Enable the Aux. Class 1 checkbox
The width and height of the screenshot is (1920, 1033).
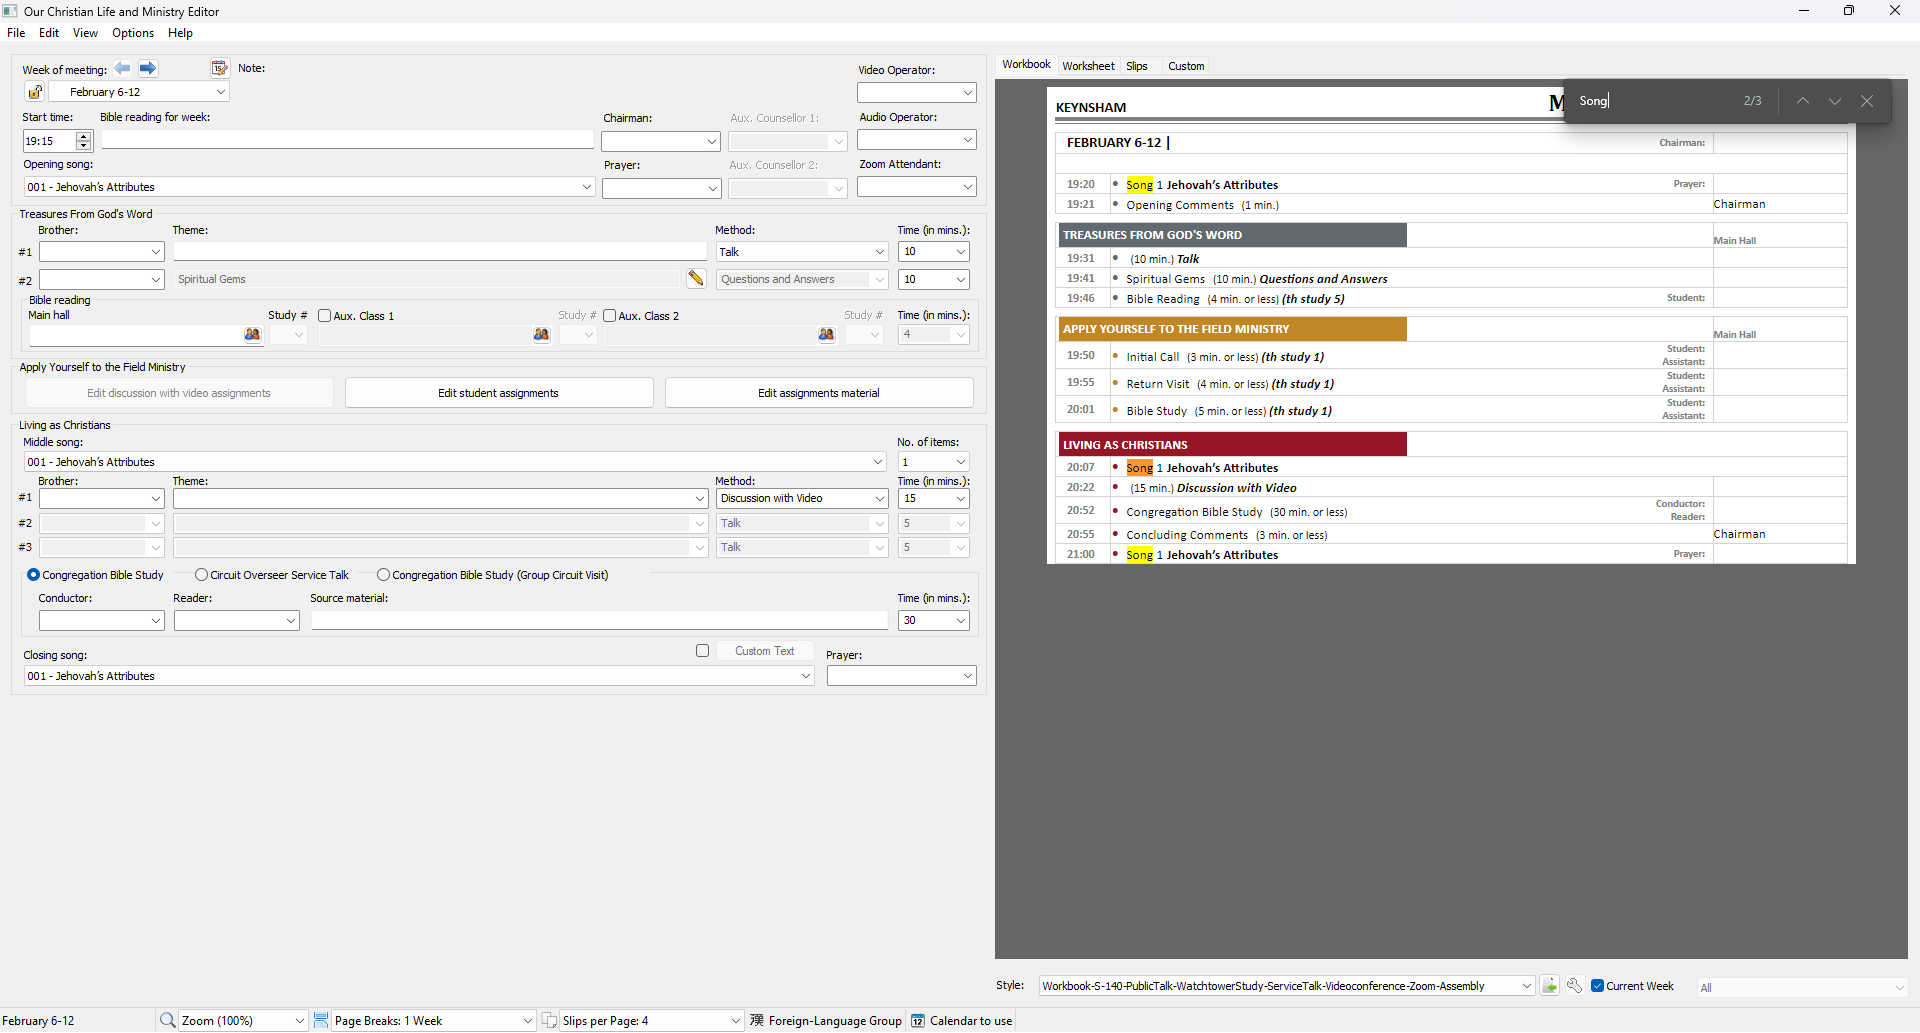pos(324,315)
